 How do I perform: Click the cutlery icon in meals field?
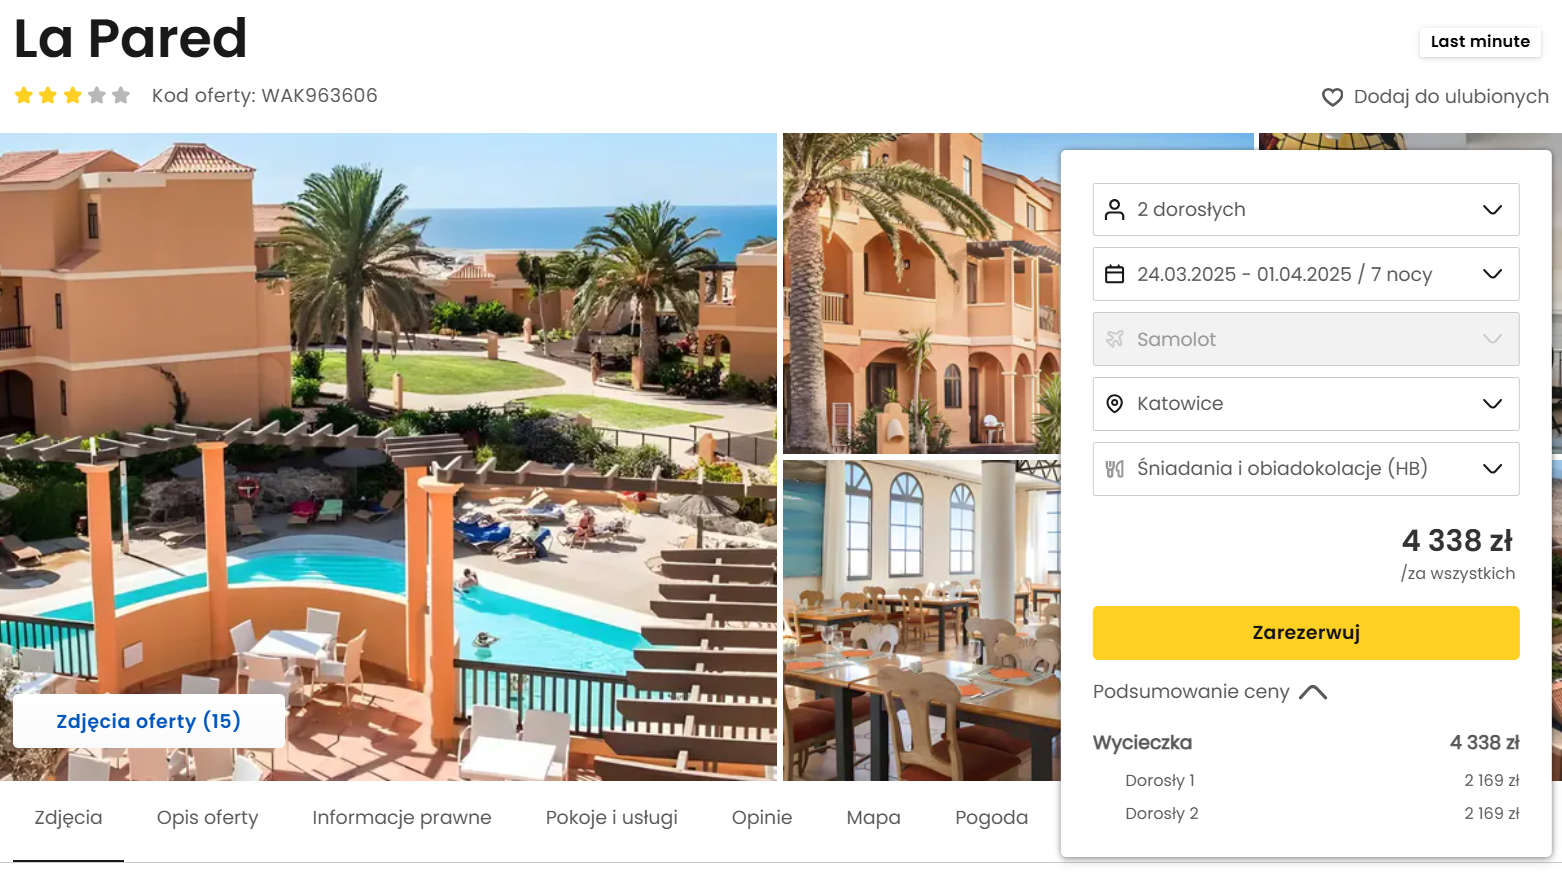point(1115,469)
